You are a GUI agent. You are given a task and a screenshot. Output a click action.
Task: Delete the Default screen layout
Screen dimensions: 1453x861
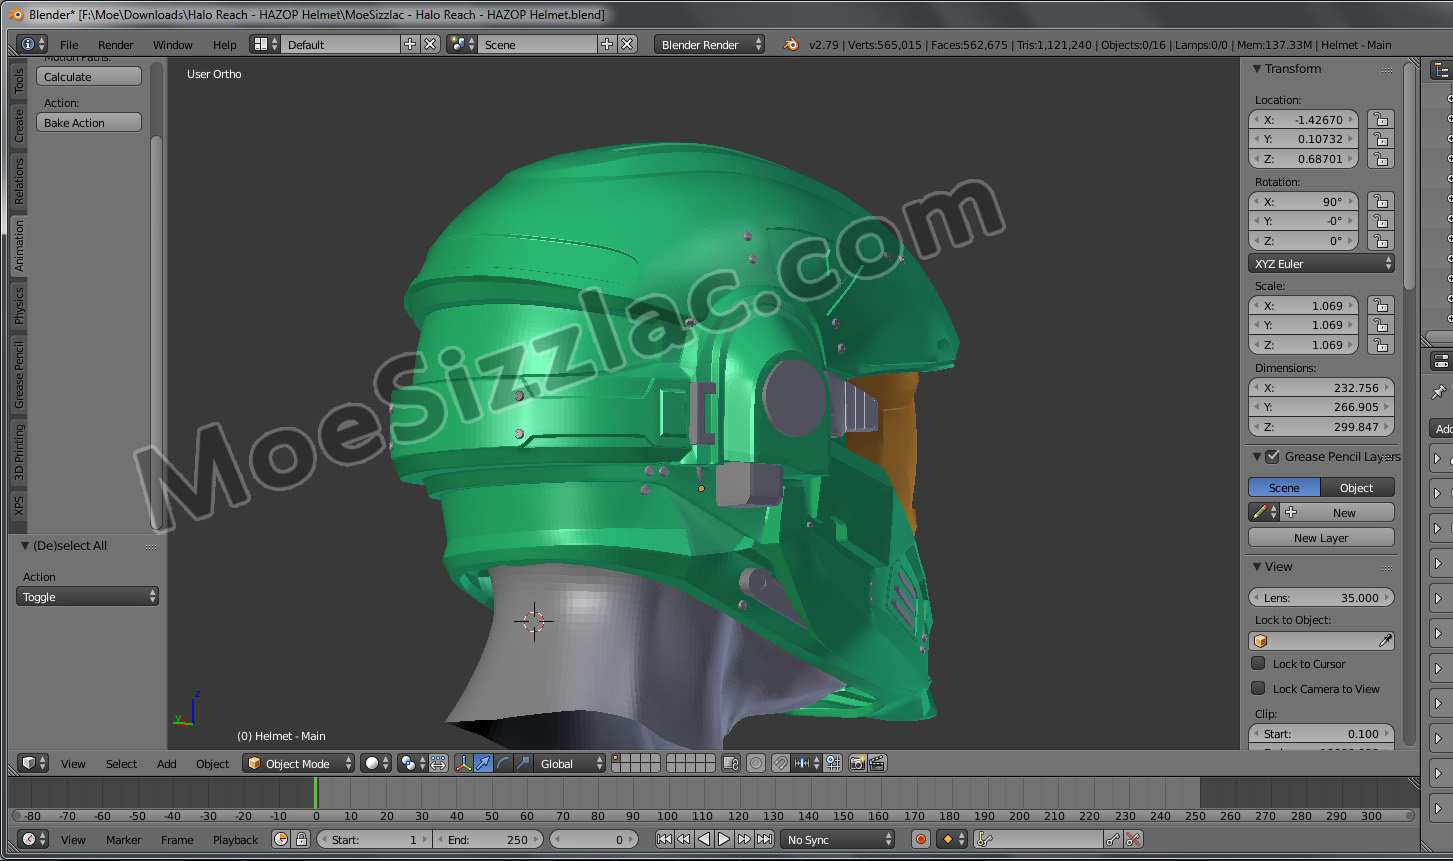tap(430, 44)
